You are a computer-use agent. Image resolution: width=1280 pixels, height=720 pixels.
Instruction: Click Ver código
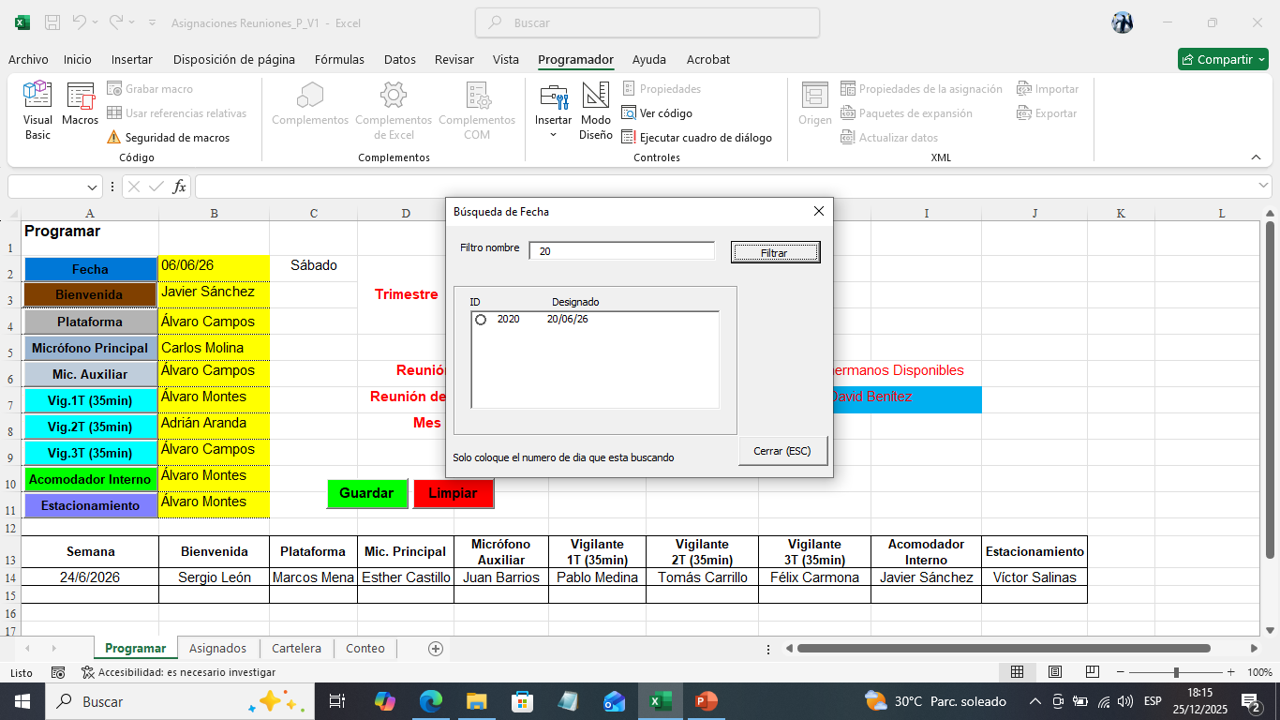pos(657,113)
